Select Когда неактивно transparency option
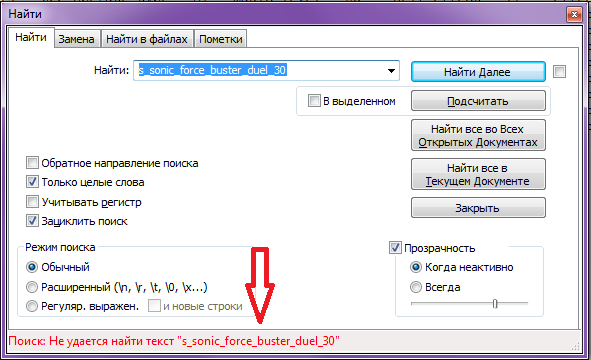Screen dimensions: 591x360 (x=416, y=267)
